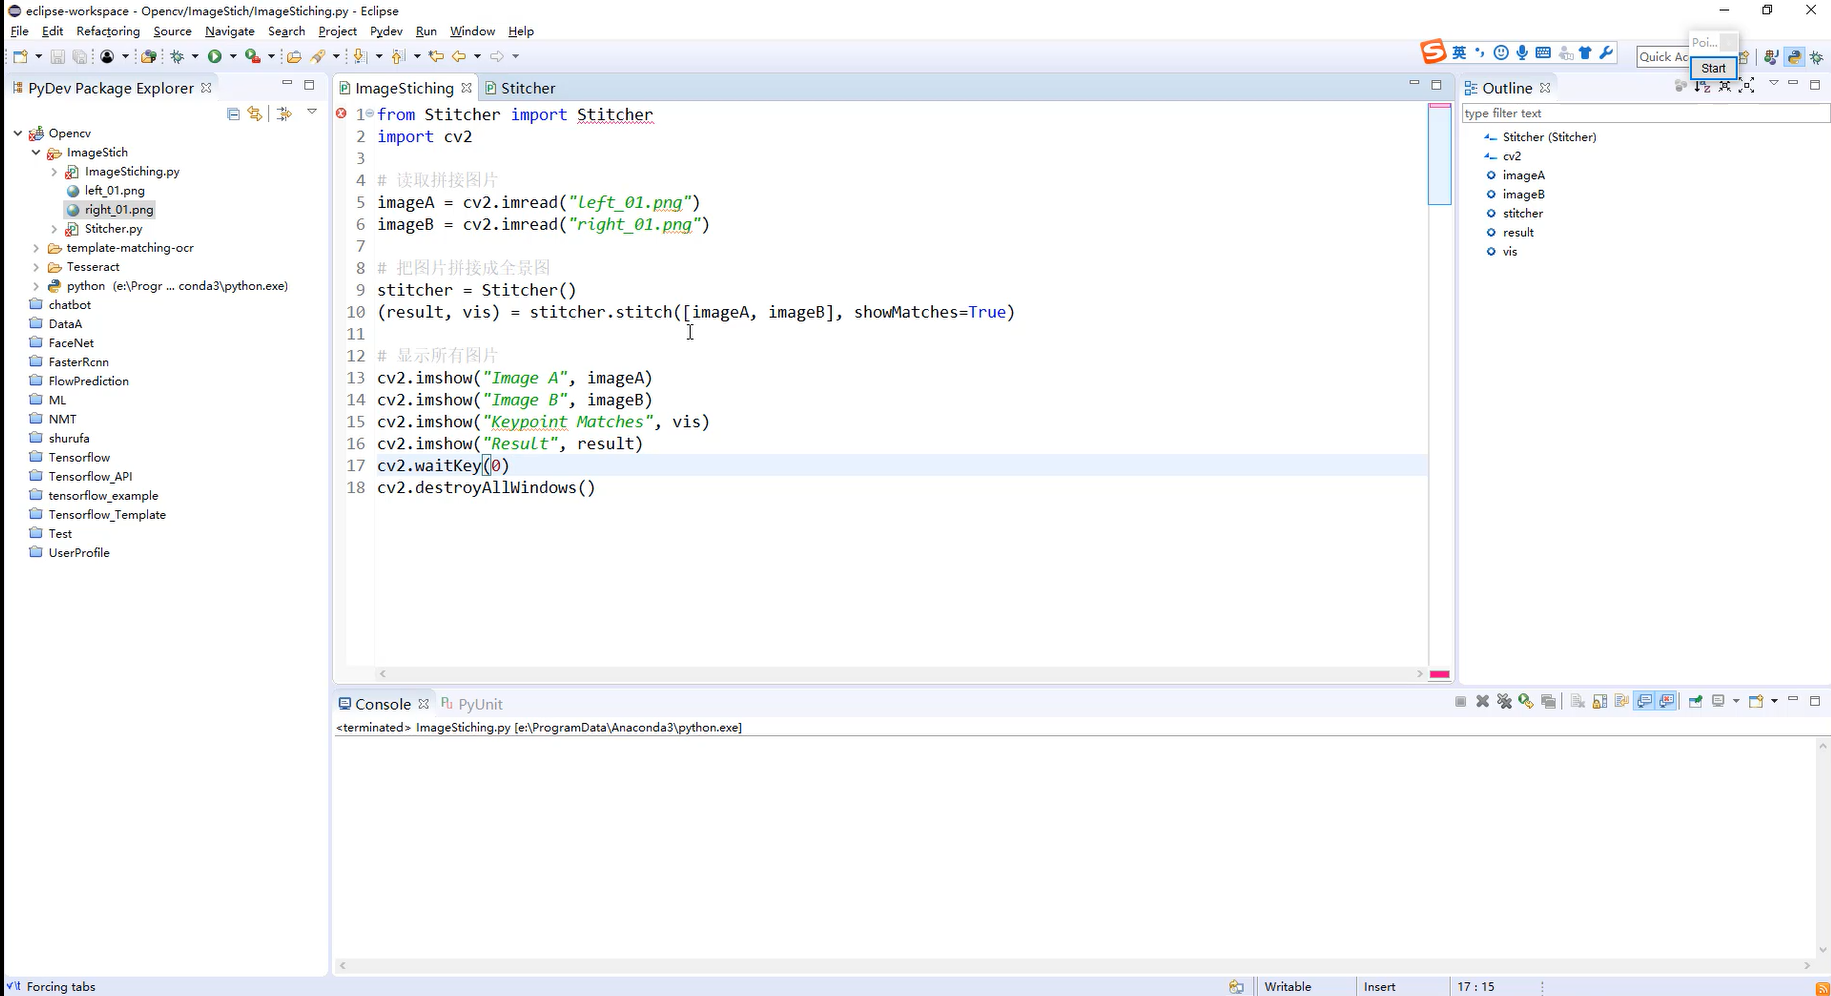Click the Last Edit Location arrow icon

click(436, 56)
